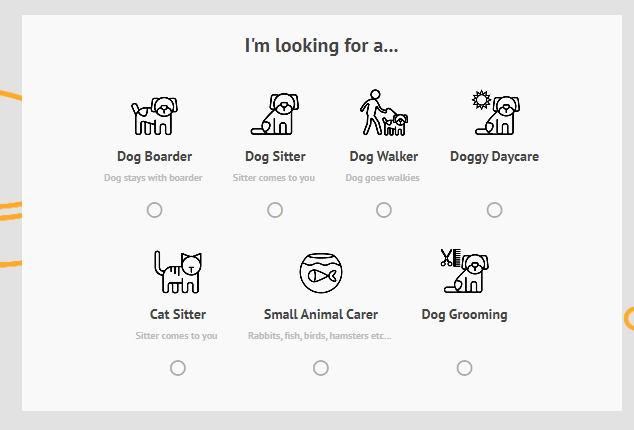Select the Dog Sitter radio button
634x430 pixels.
[275, 210]
